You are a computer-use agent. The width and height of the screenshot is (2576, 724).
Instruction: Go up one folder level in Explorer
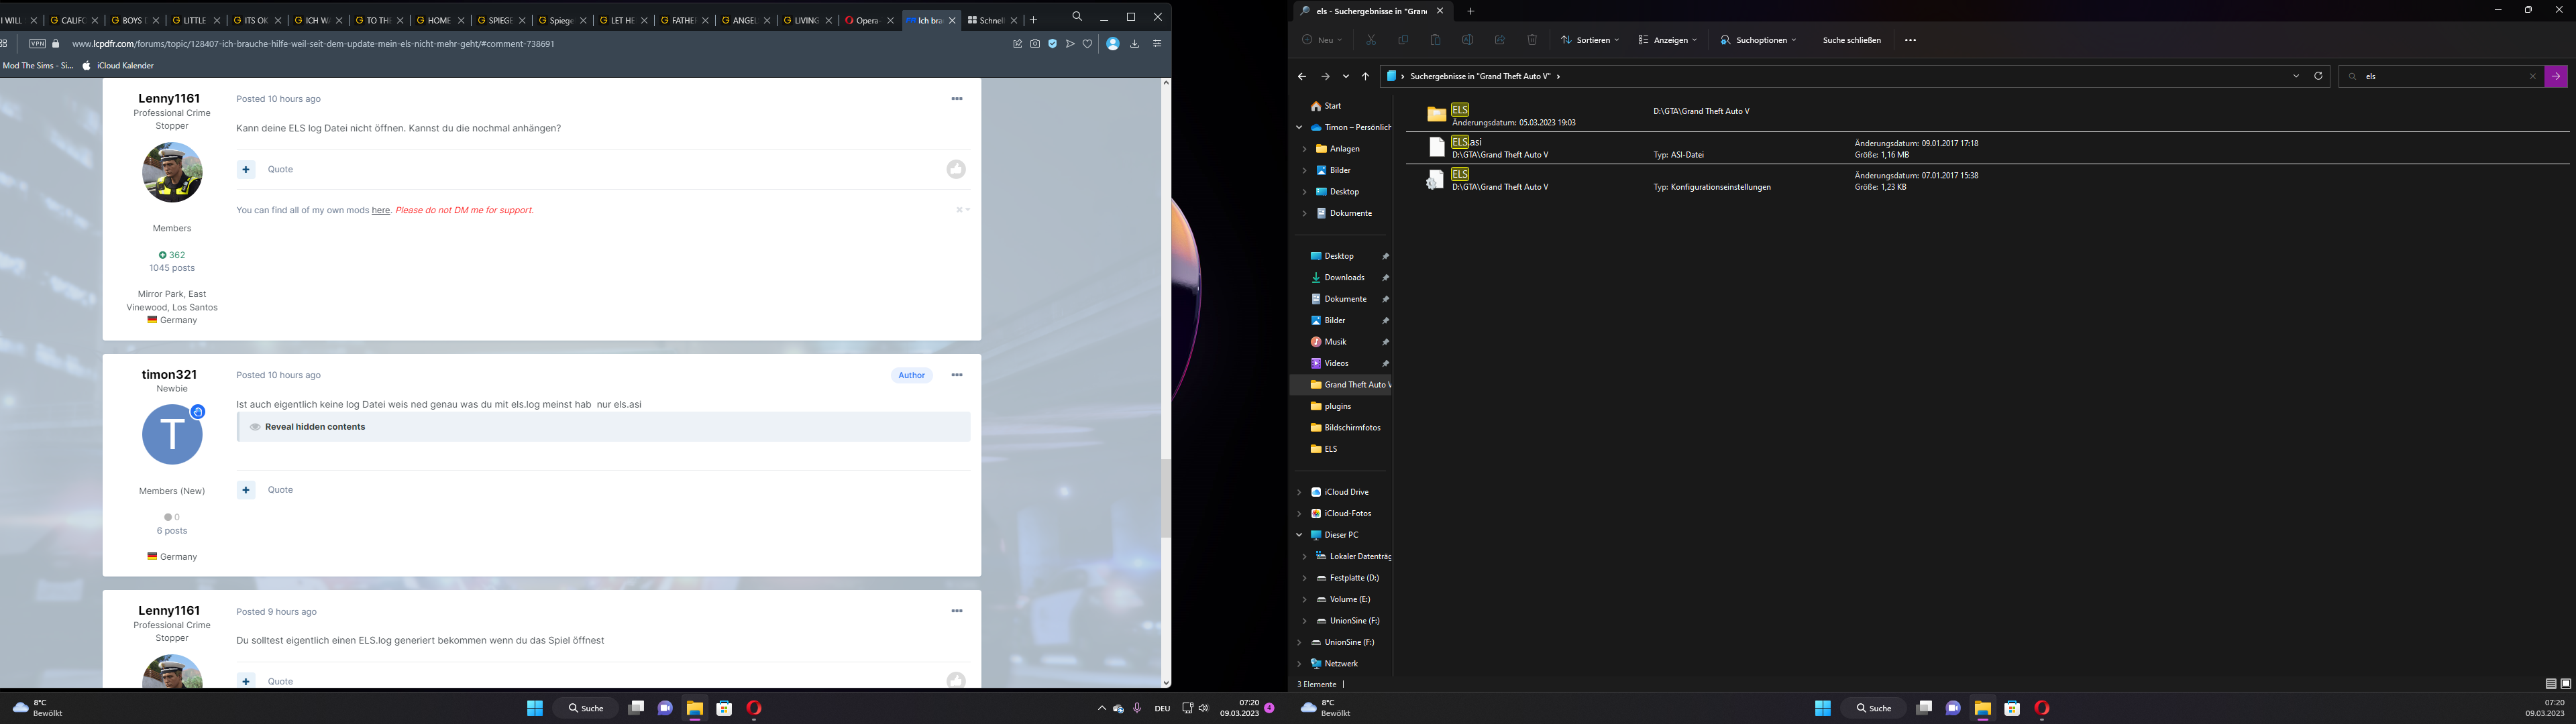(1365, 76)
